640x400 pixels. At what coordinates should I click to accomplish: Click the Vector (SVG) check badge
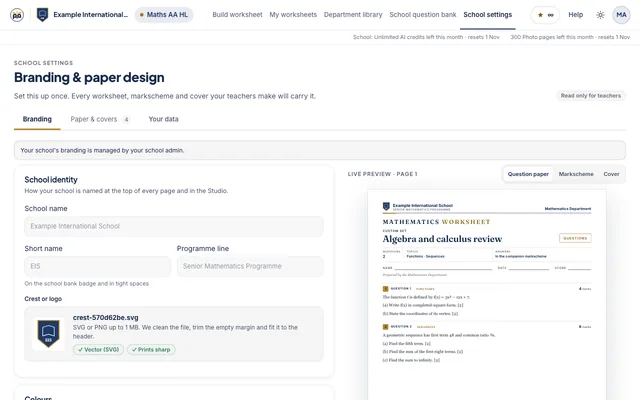click(98, 349)
